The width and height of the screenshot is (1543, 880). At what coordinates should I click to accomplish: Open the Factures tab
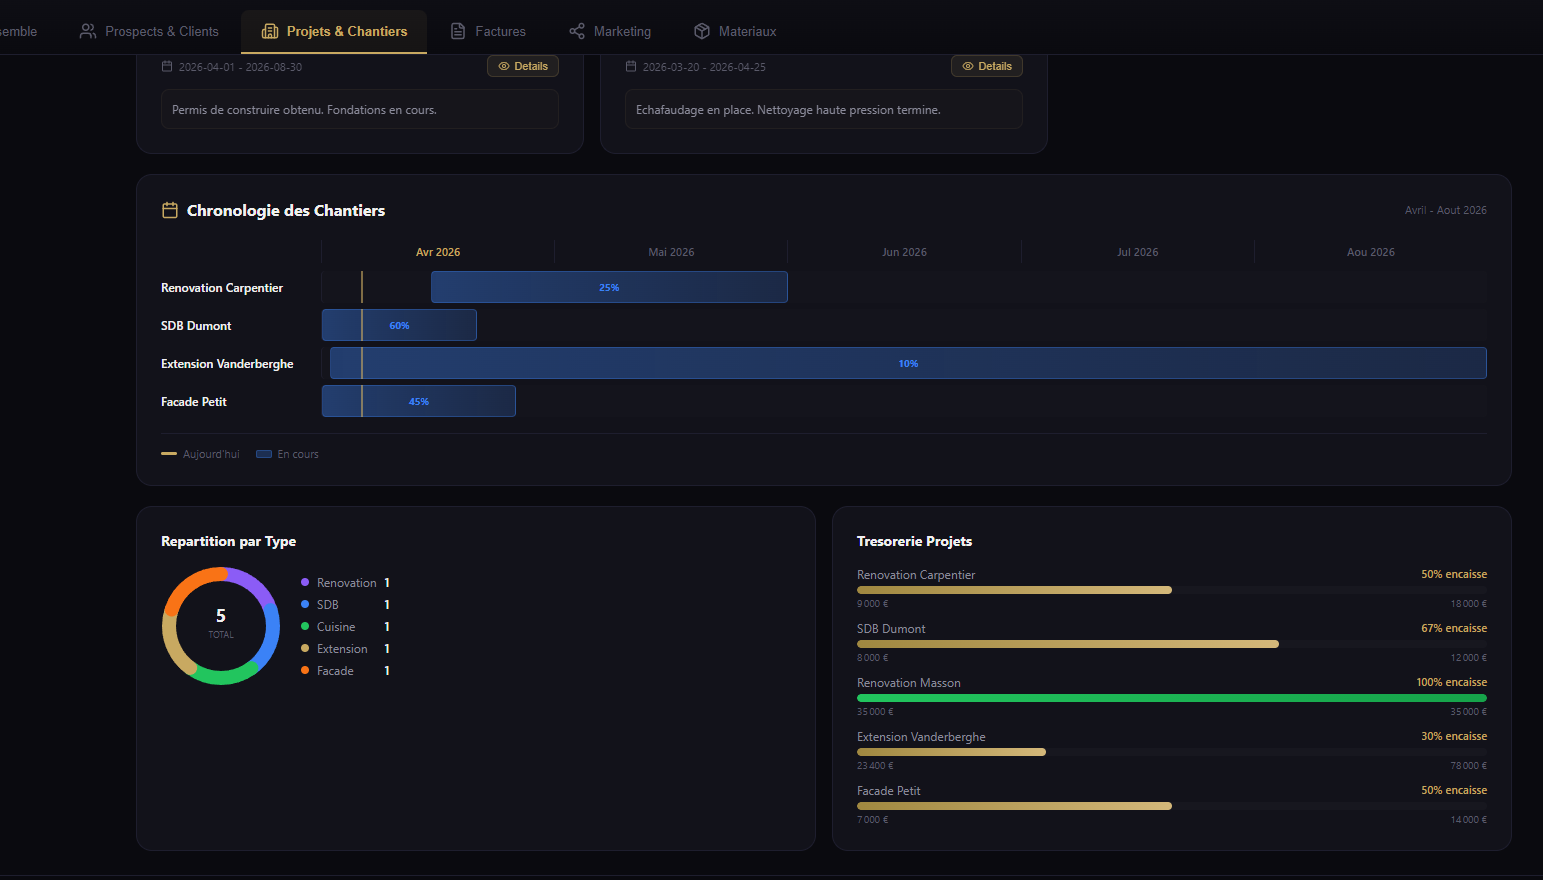[x=500, y=31]
